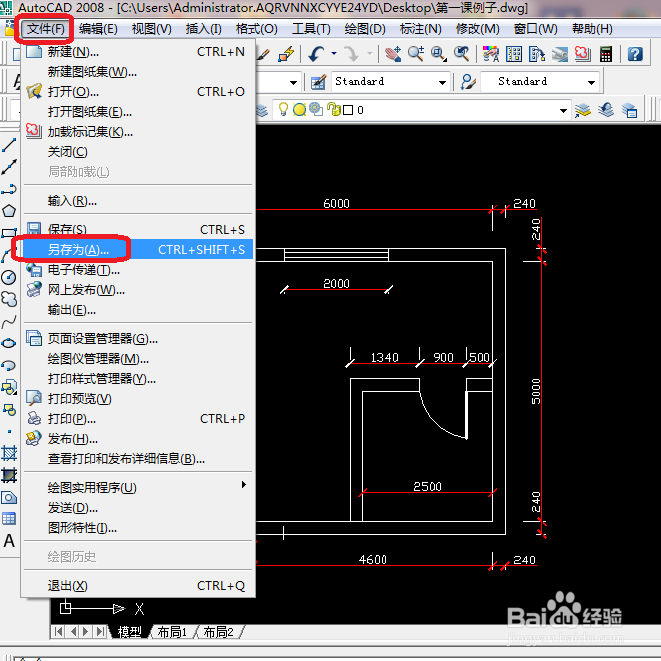The height and width of the screenshot is (661, 661).
Task: Open the Properties palette icon
Action: pyautogui.click(x=491, y=54)
